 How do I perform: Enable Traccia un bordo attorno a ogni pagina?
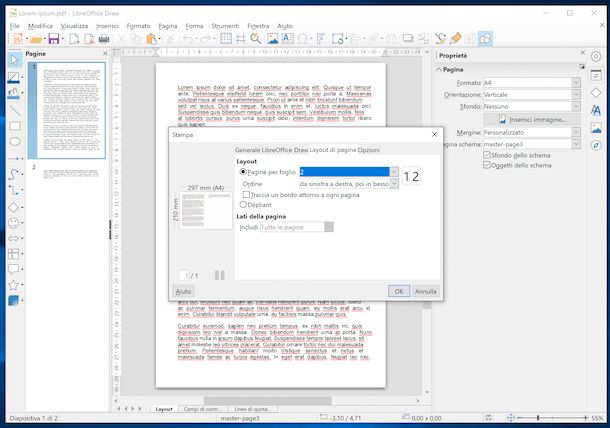[246, 194]
